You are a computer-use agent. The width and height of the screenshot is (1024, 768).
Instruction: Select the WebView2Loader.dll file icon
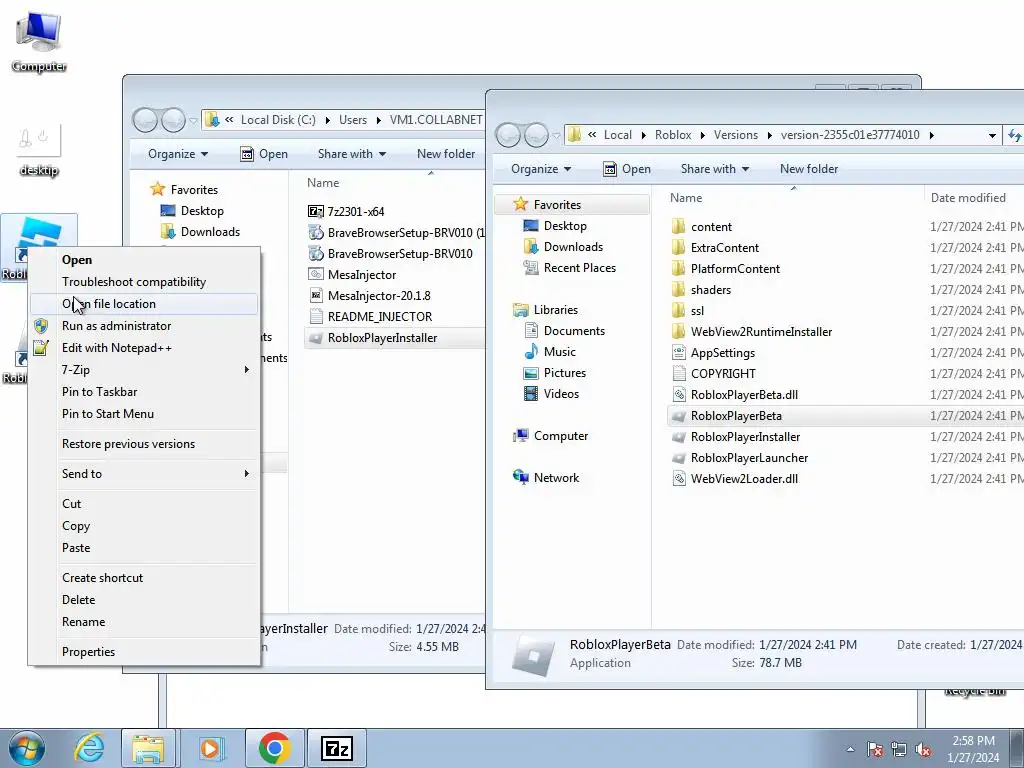679,479
